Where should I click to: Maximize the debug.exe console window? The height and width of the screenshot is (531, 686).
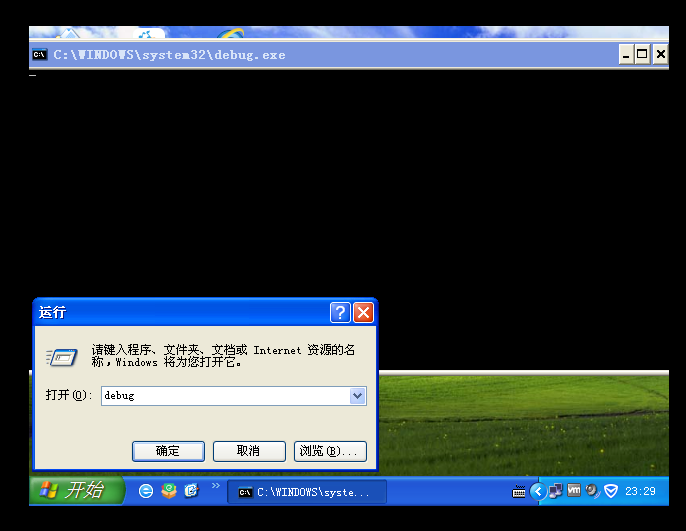(x=642, y=55)
